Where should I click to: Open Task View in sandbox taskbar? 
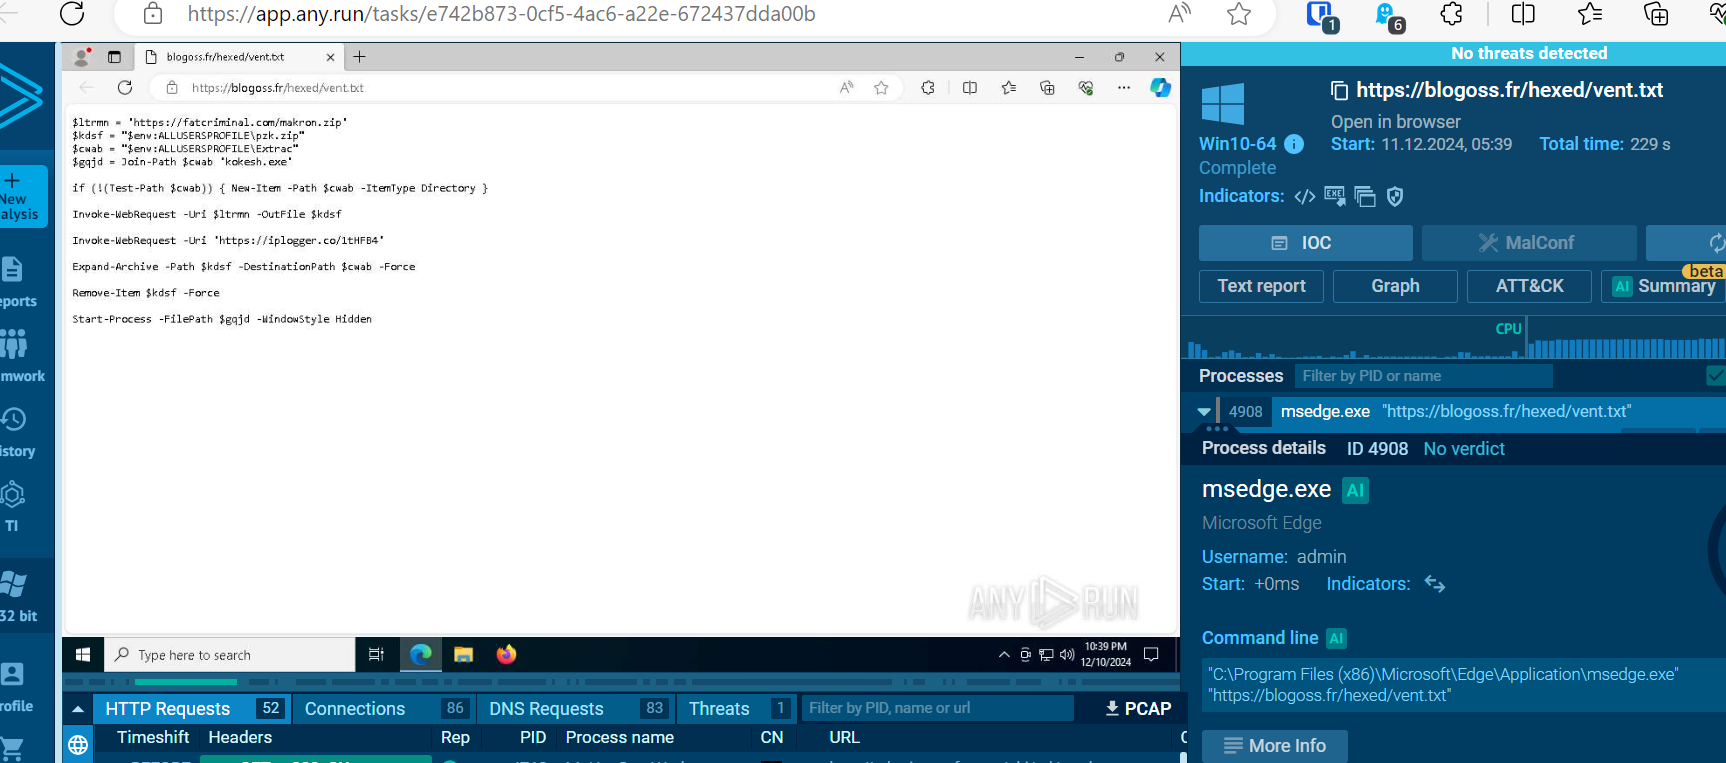[x=376, y=655]
